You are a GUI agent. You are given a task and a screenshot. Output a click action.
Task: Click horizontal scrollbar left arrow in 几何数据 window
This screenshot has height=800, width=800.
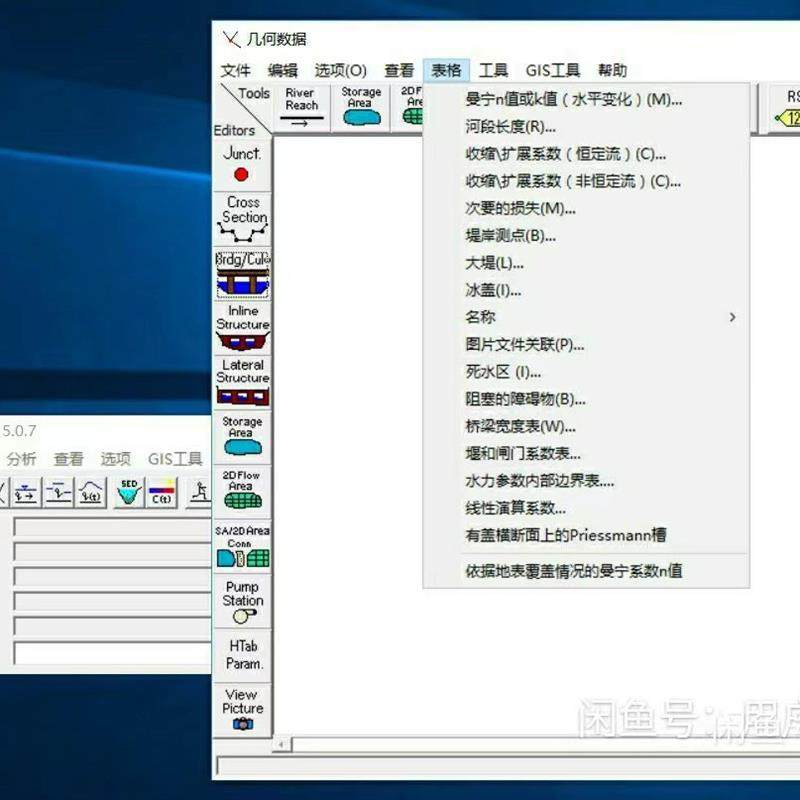pyautogui.click(x=281, y=744)
